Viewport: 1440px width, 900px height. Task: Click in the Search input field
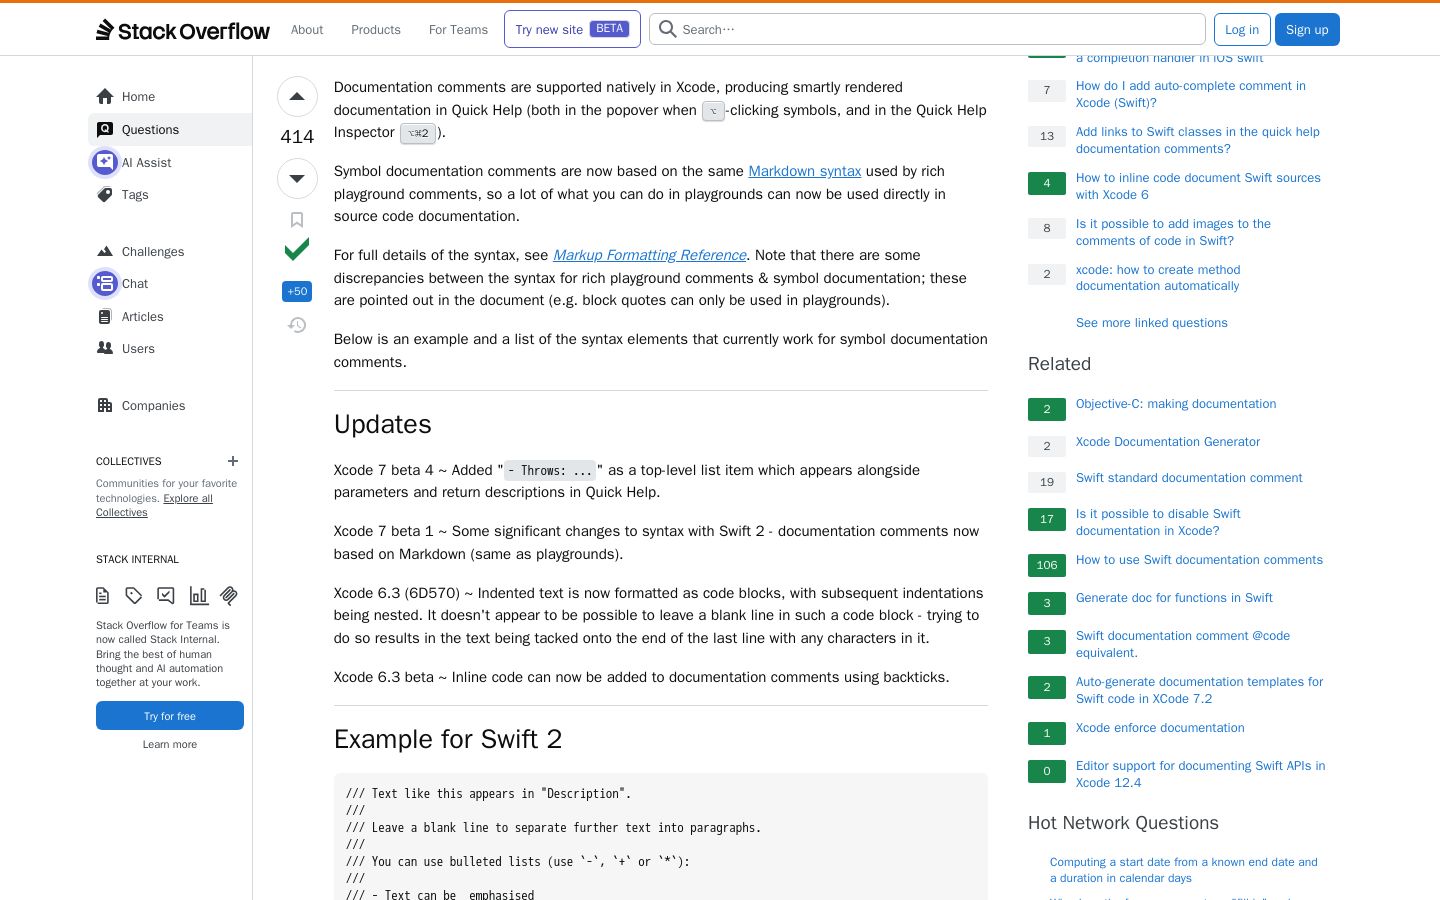[x=928, y=30]
